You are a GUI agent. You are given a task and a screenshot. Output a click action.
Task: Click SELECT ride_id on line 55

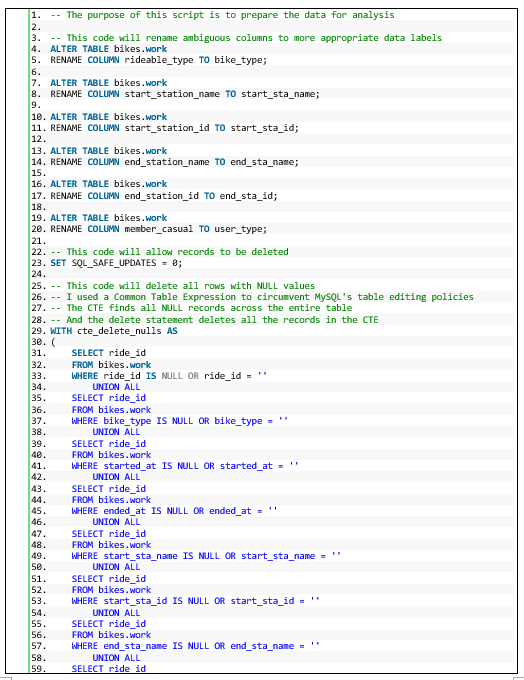[108, 624]
